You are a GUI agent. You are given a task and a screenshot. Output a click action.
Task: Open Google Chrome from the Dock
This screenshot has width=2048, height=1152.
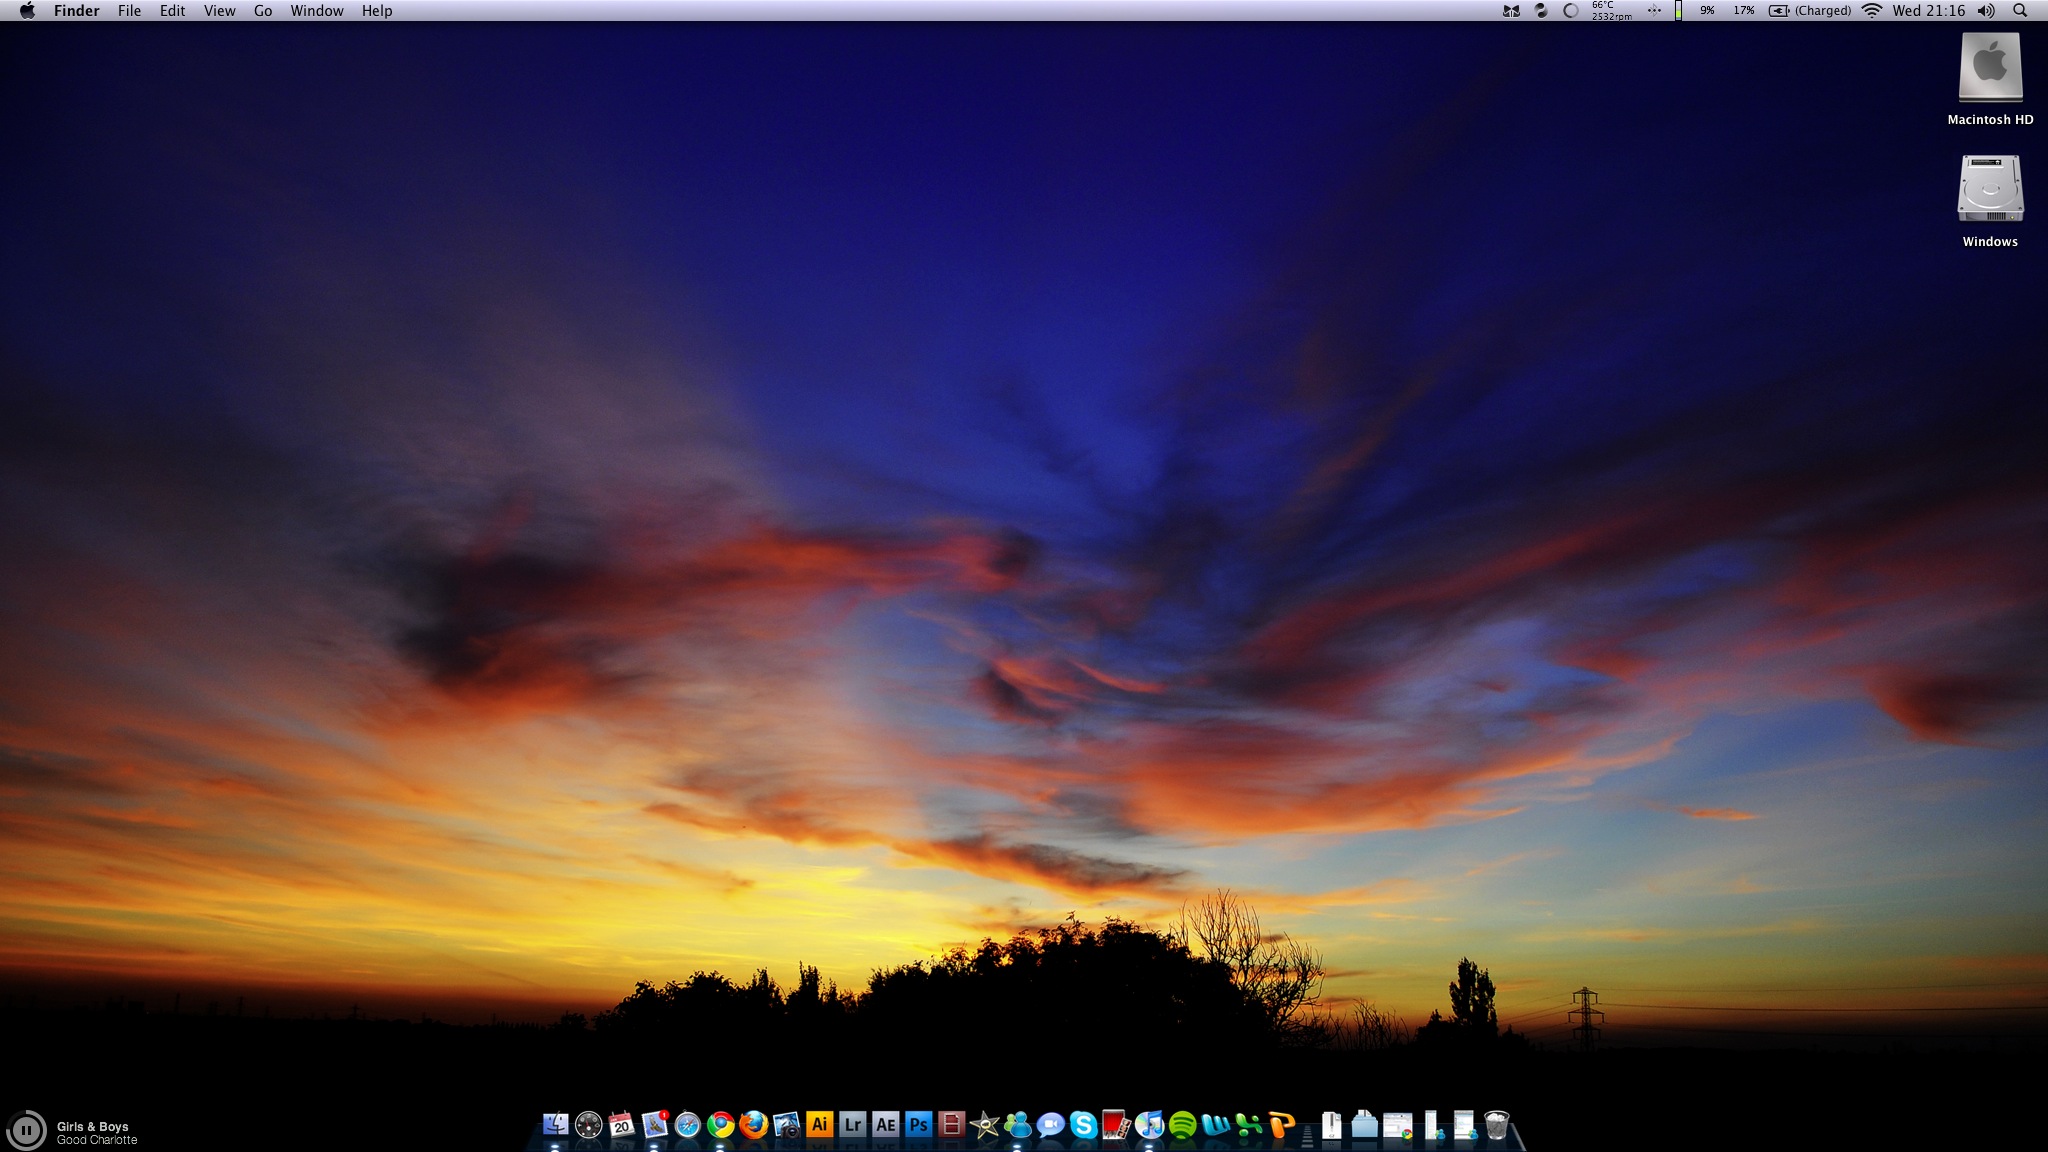[x=720, y=1125]
